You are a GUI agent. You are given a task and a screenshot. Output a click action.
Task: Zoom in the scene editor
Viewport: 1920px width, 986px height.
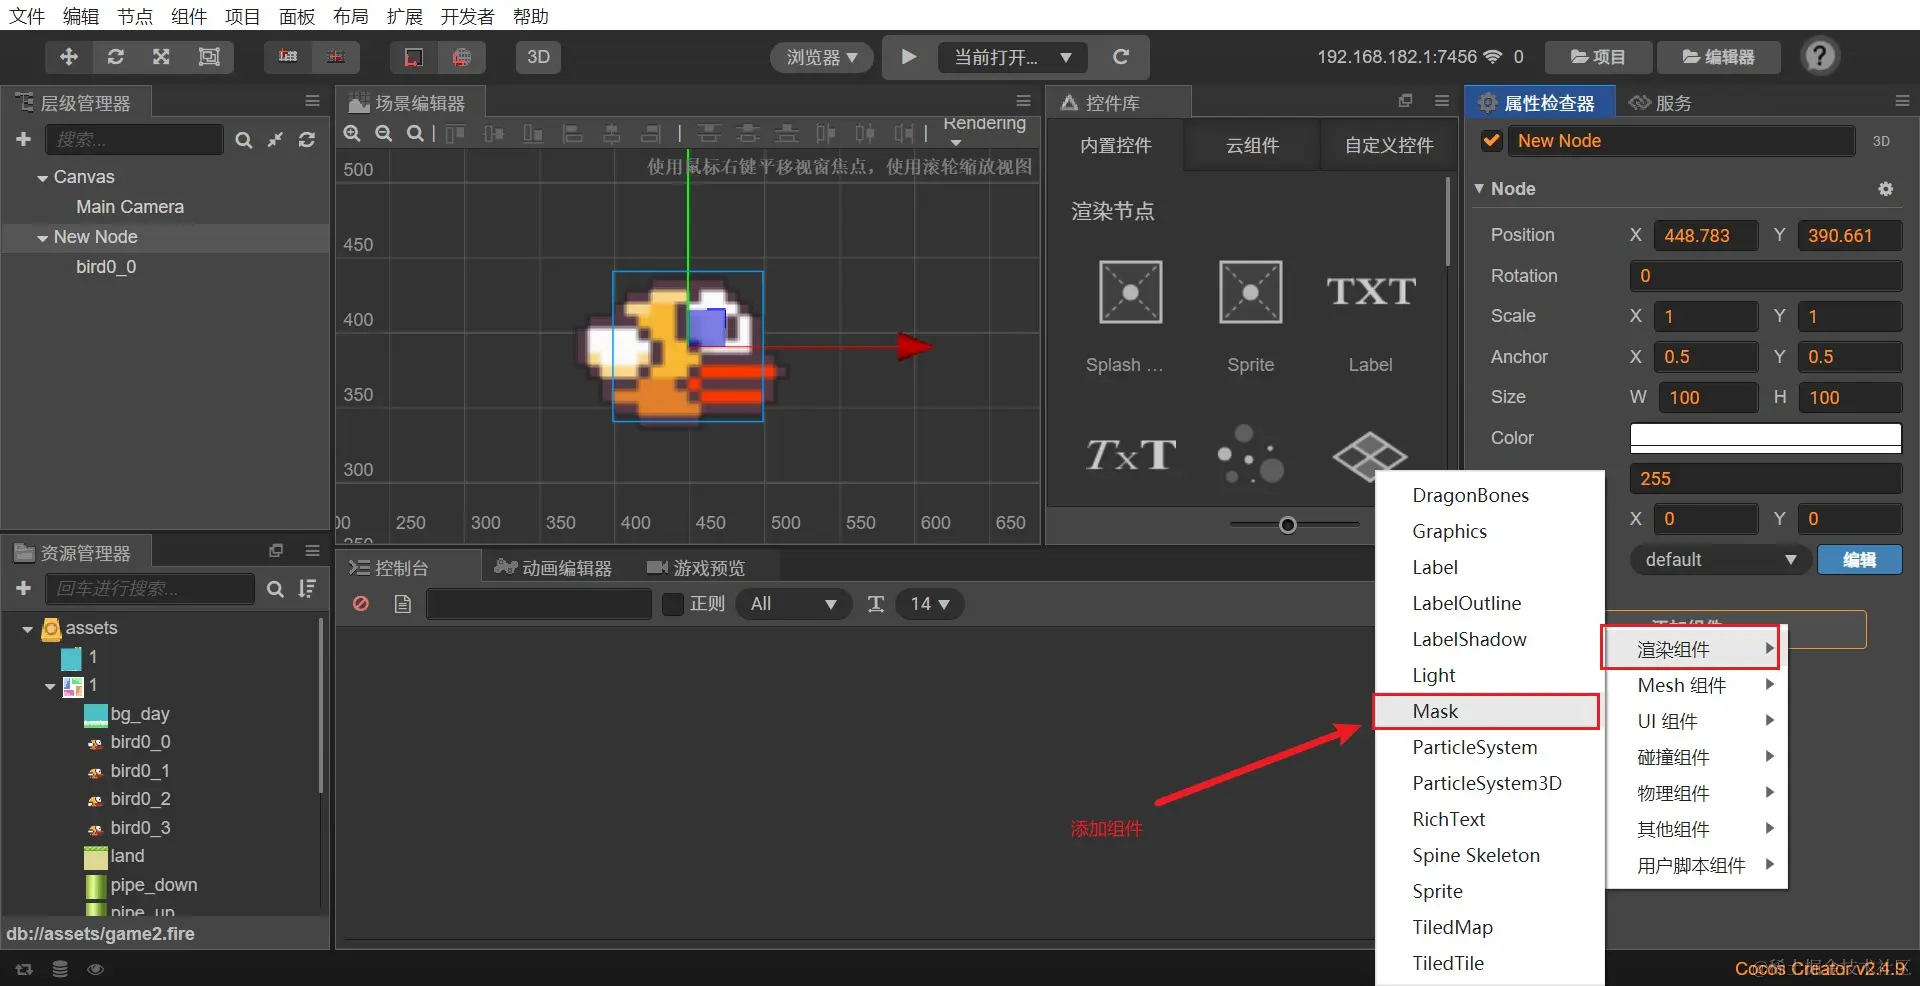tap(352, 133)
